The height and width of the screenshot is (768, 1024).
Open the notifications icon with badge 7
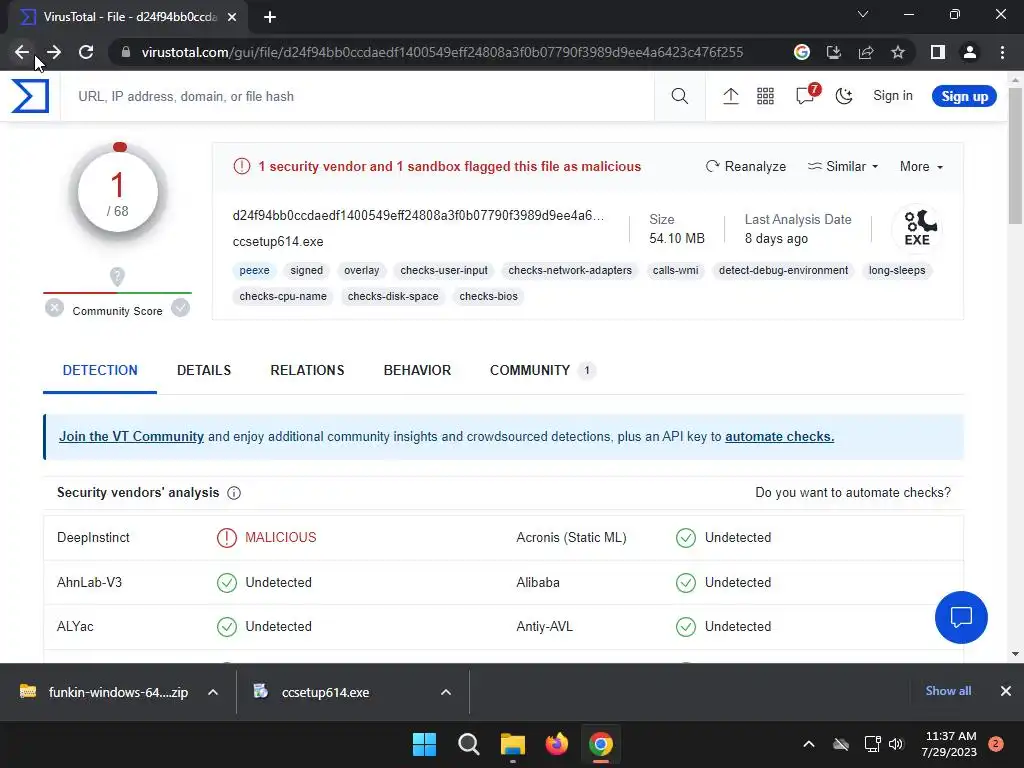coord(806,95)
